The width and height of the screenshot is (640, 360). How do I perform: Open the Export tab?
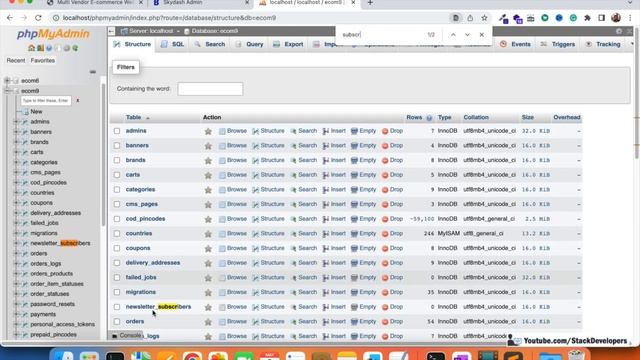point(288,44)
